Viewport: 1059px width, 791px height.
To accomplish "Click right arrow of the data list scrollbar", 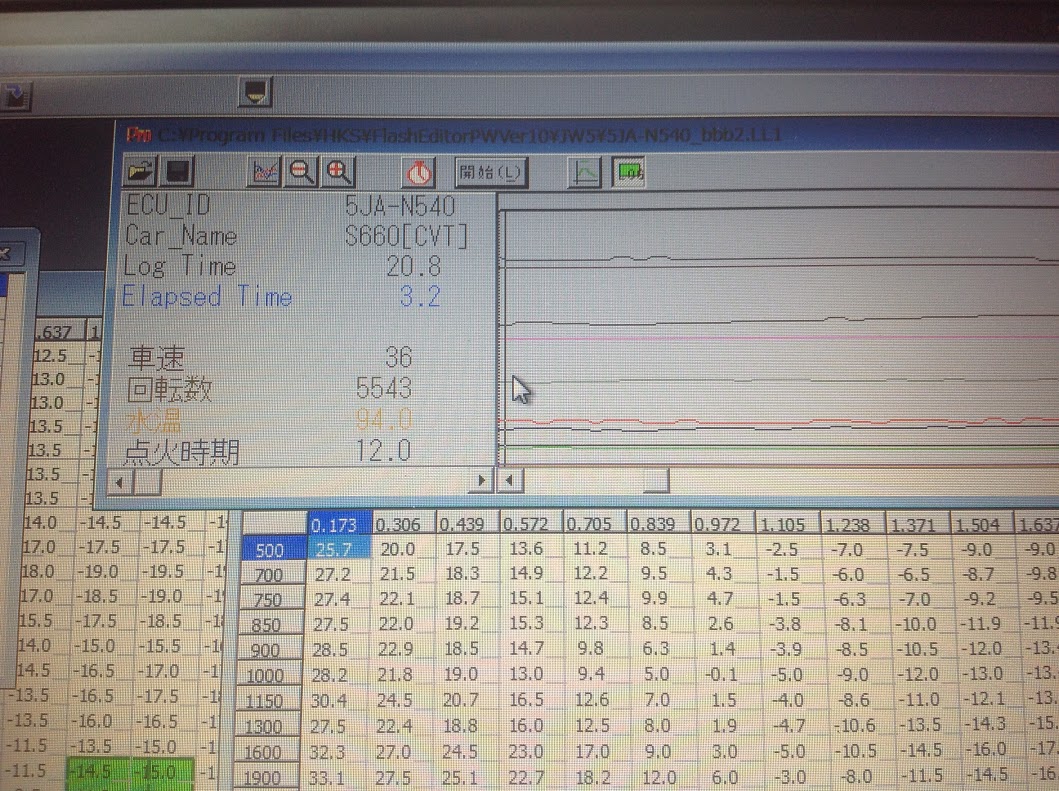I will click(x=482, y=481).
